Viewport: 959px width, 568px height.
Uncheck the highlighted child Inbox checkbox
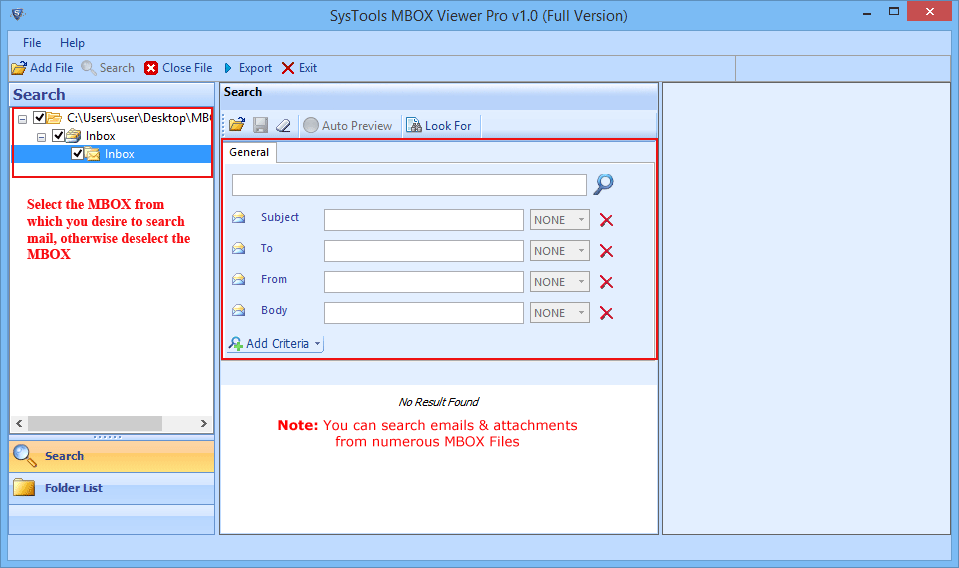click(78, 153)
